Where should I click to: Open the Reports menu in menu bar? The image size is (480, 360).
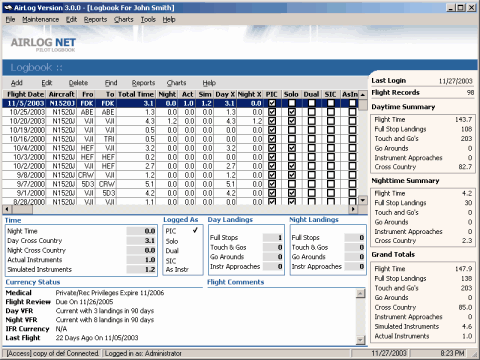click(x=95, y=20)
